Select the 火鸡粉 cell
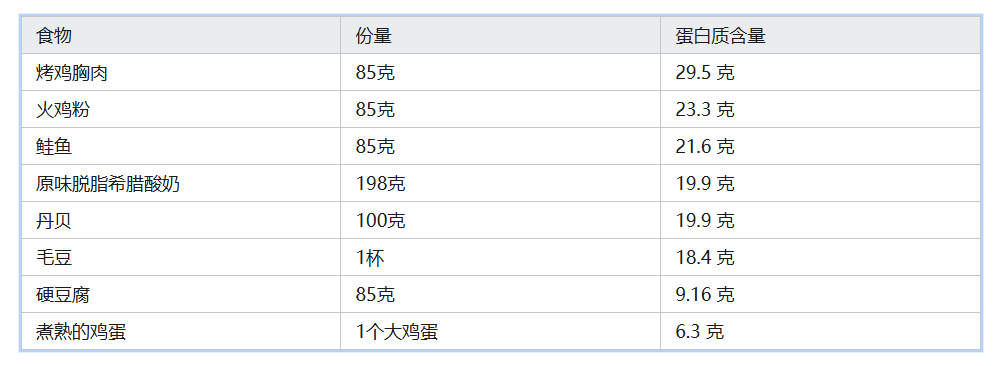1002x366 pixels. (x=181, y=110)
